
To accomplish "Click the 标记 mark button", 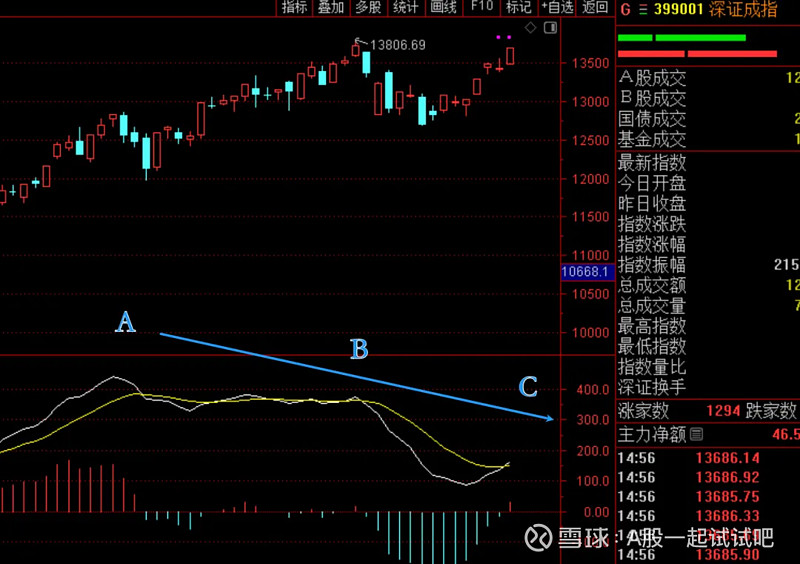I will point(519,7).
